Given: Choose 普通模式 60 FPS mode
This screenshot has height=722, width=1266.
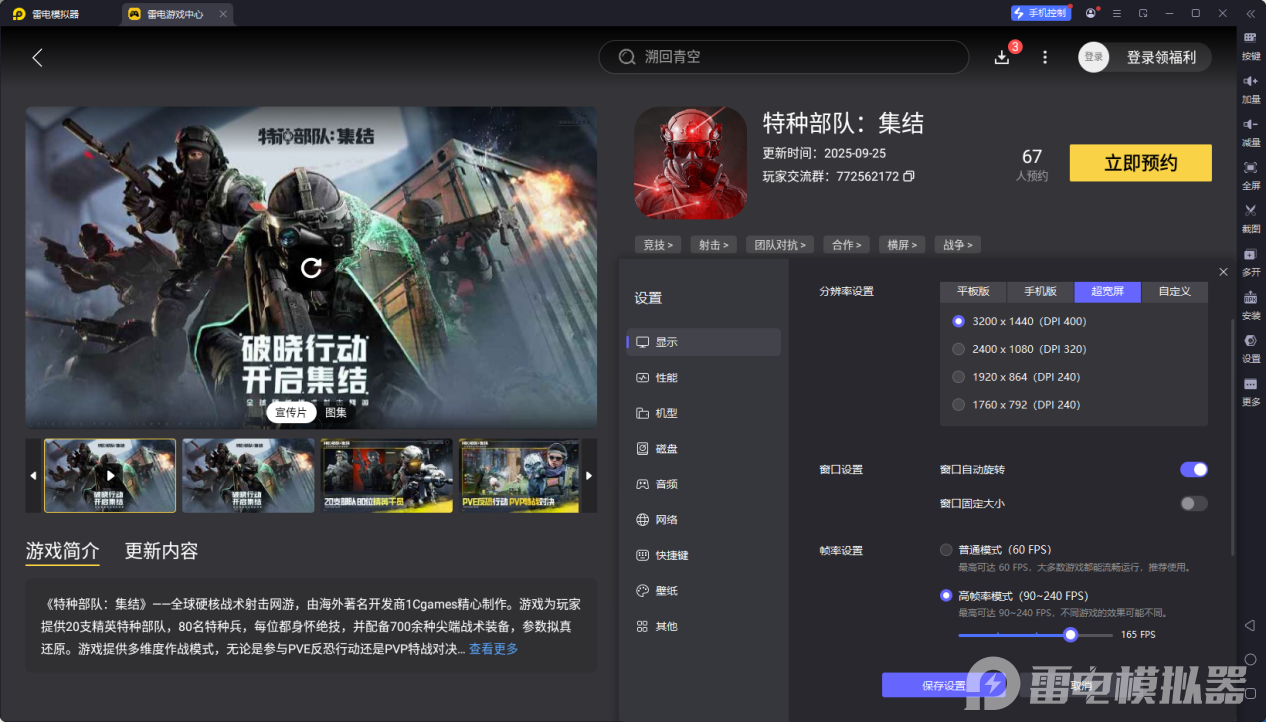Looking at the screenshot, I should tap(946, 549).
